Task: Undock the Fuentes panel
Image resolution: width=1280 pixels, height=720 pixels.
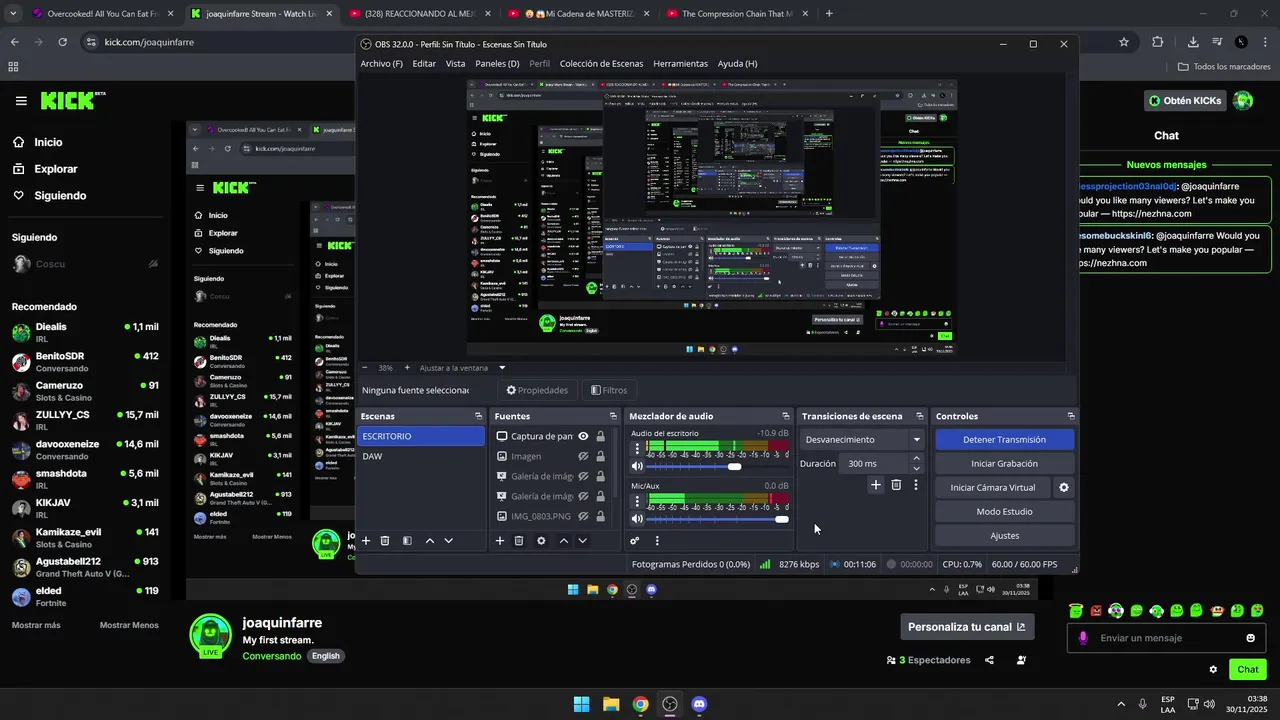Action: pos(613,416)
